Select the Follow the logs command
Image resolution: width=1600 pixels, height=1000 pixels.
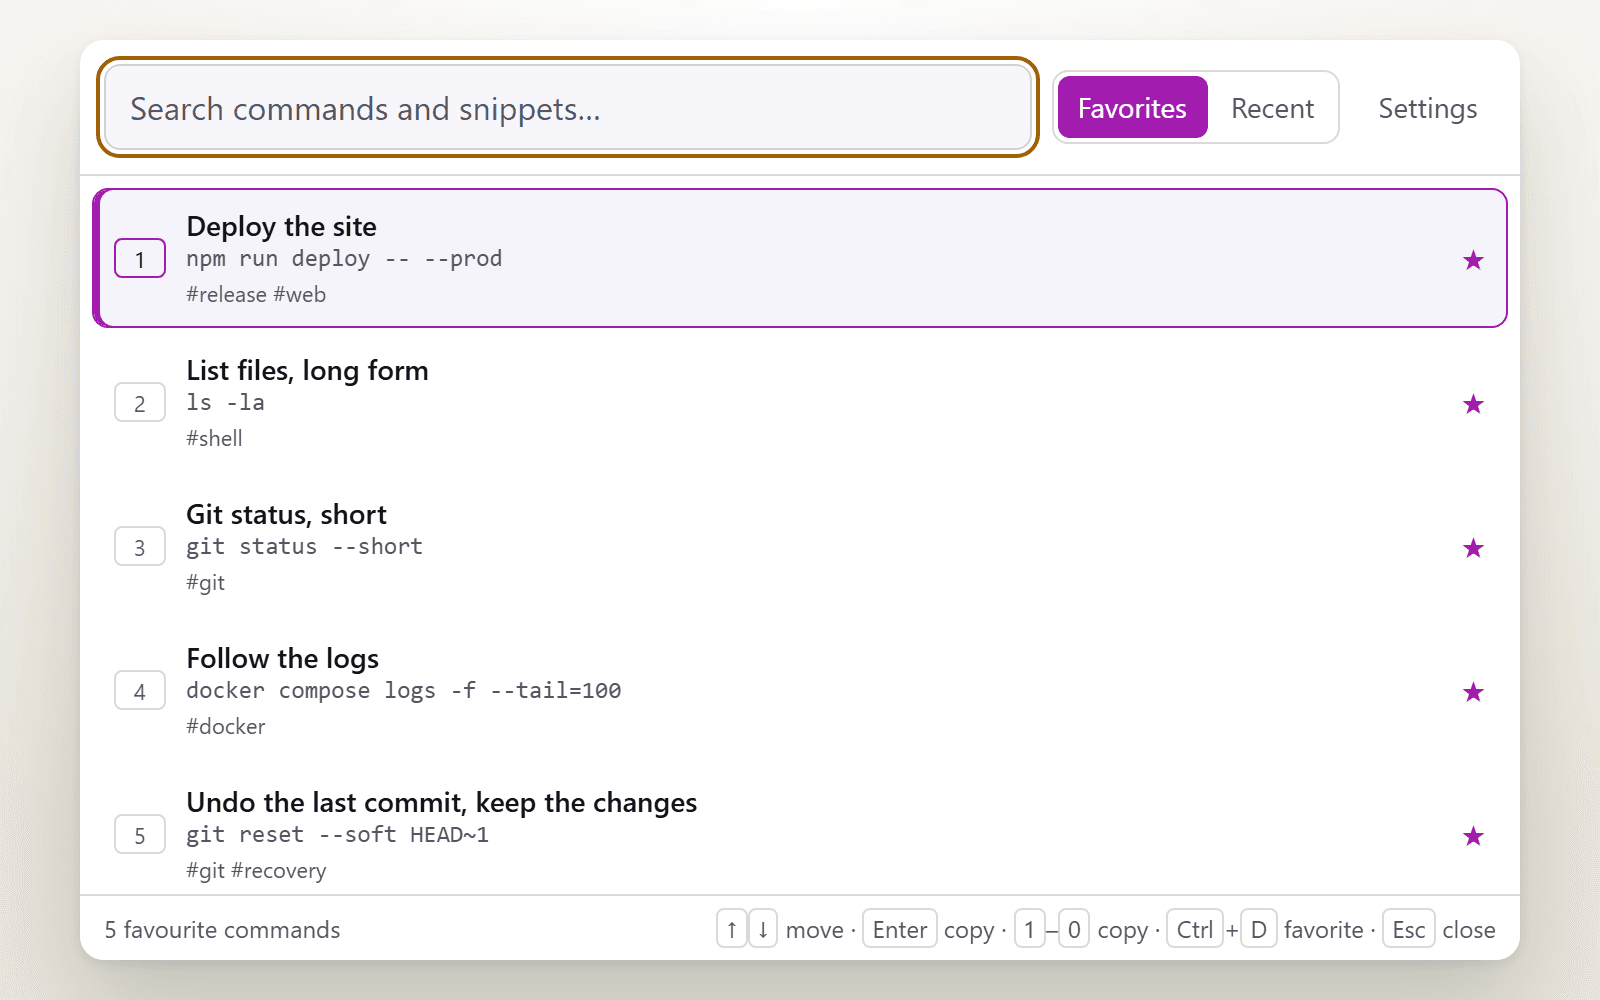(x=800, y=690)
